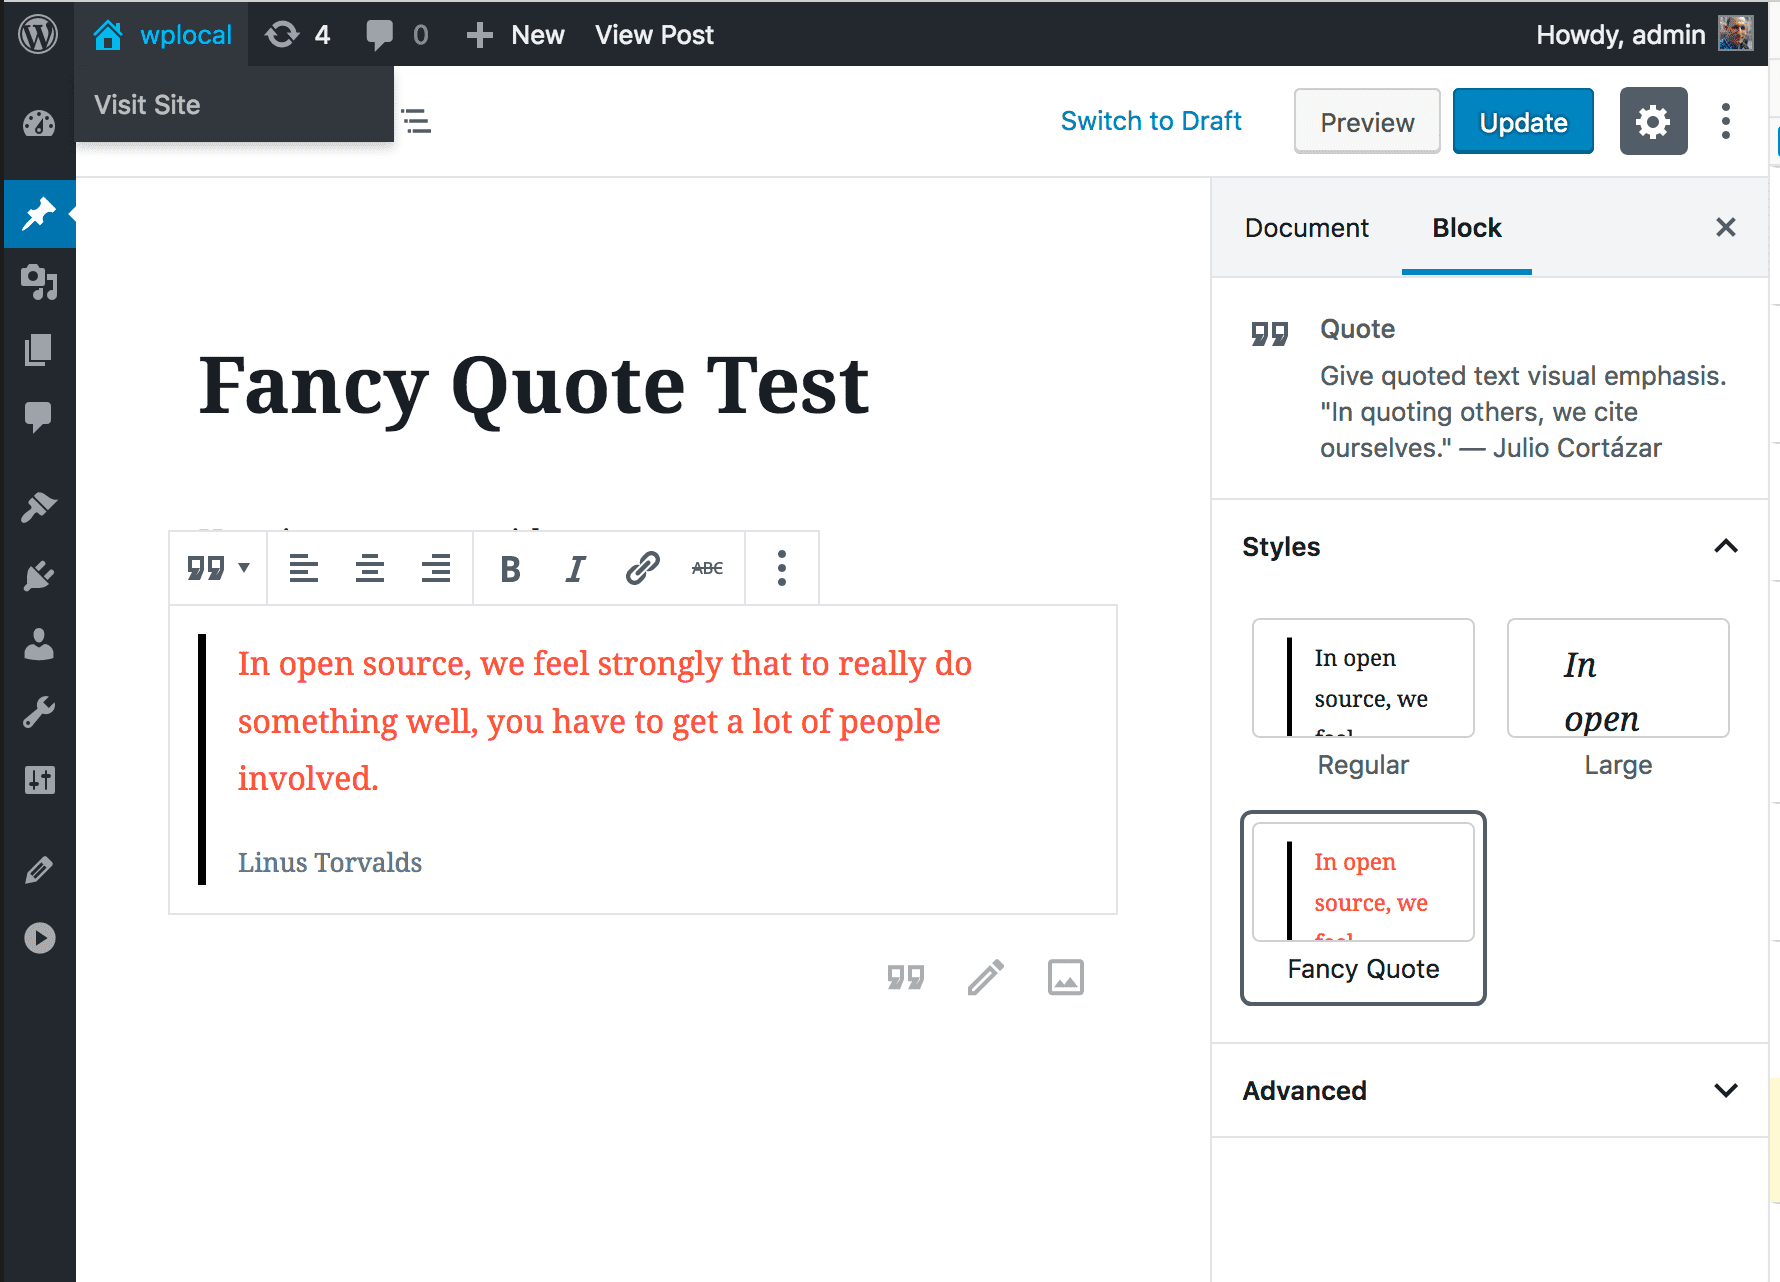Open the New menu in admin bar
Image resolution: width=1780 pixels, height=1282 pixels.
tap(516, 35)
